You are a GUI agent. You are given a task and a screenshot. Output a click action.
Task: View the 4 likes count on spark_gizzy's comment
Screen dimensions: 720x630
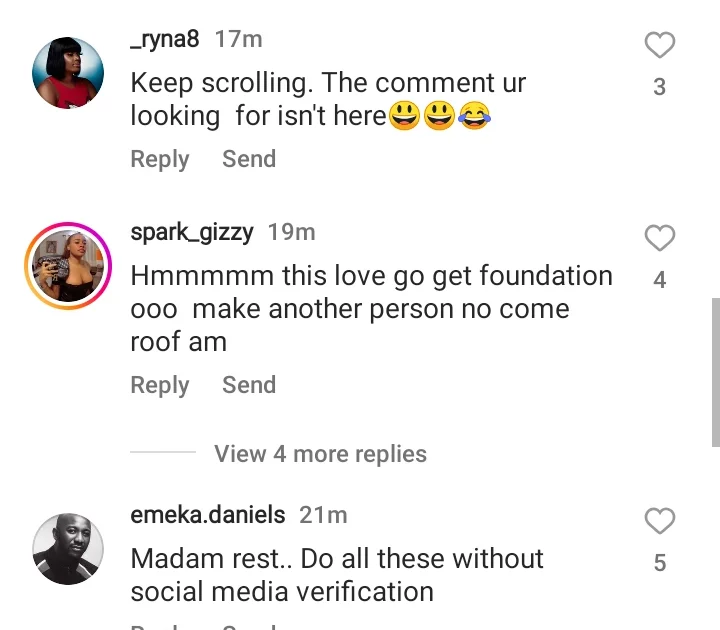(659, 281)
